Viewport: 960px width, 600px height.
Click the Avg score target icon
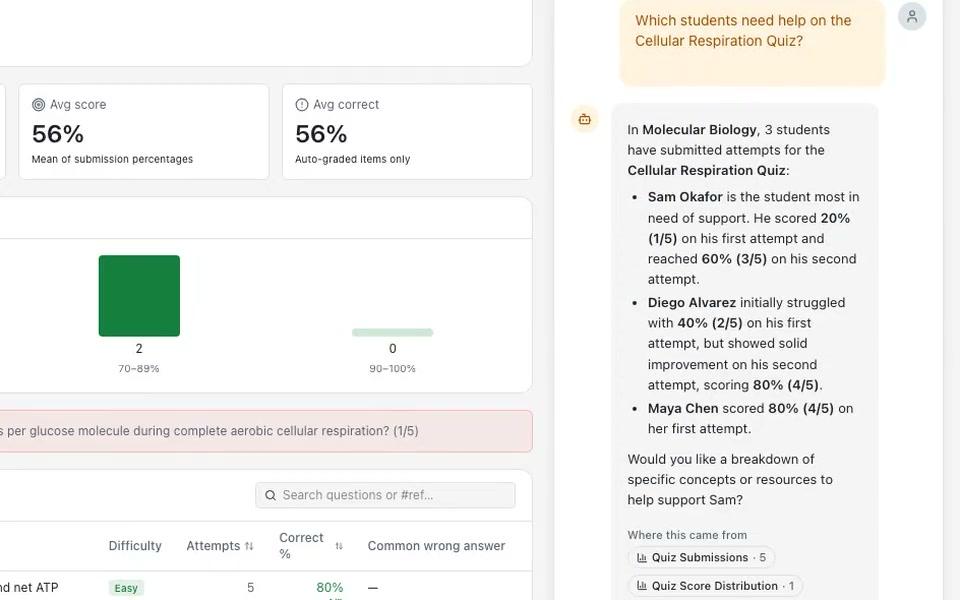click(x=39, y=105)
